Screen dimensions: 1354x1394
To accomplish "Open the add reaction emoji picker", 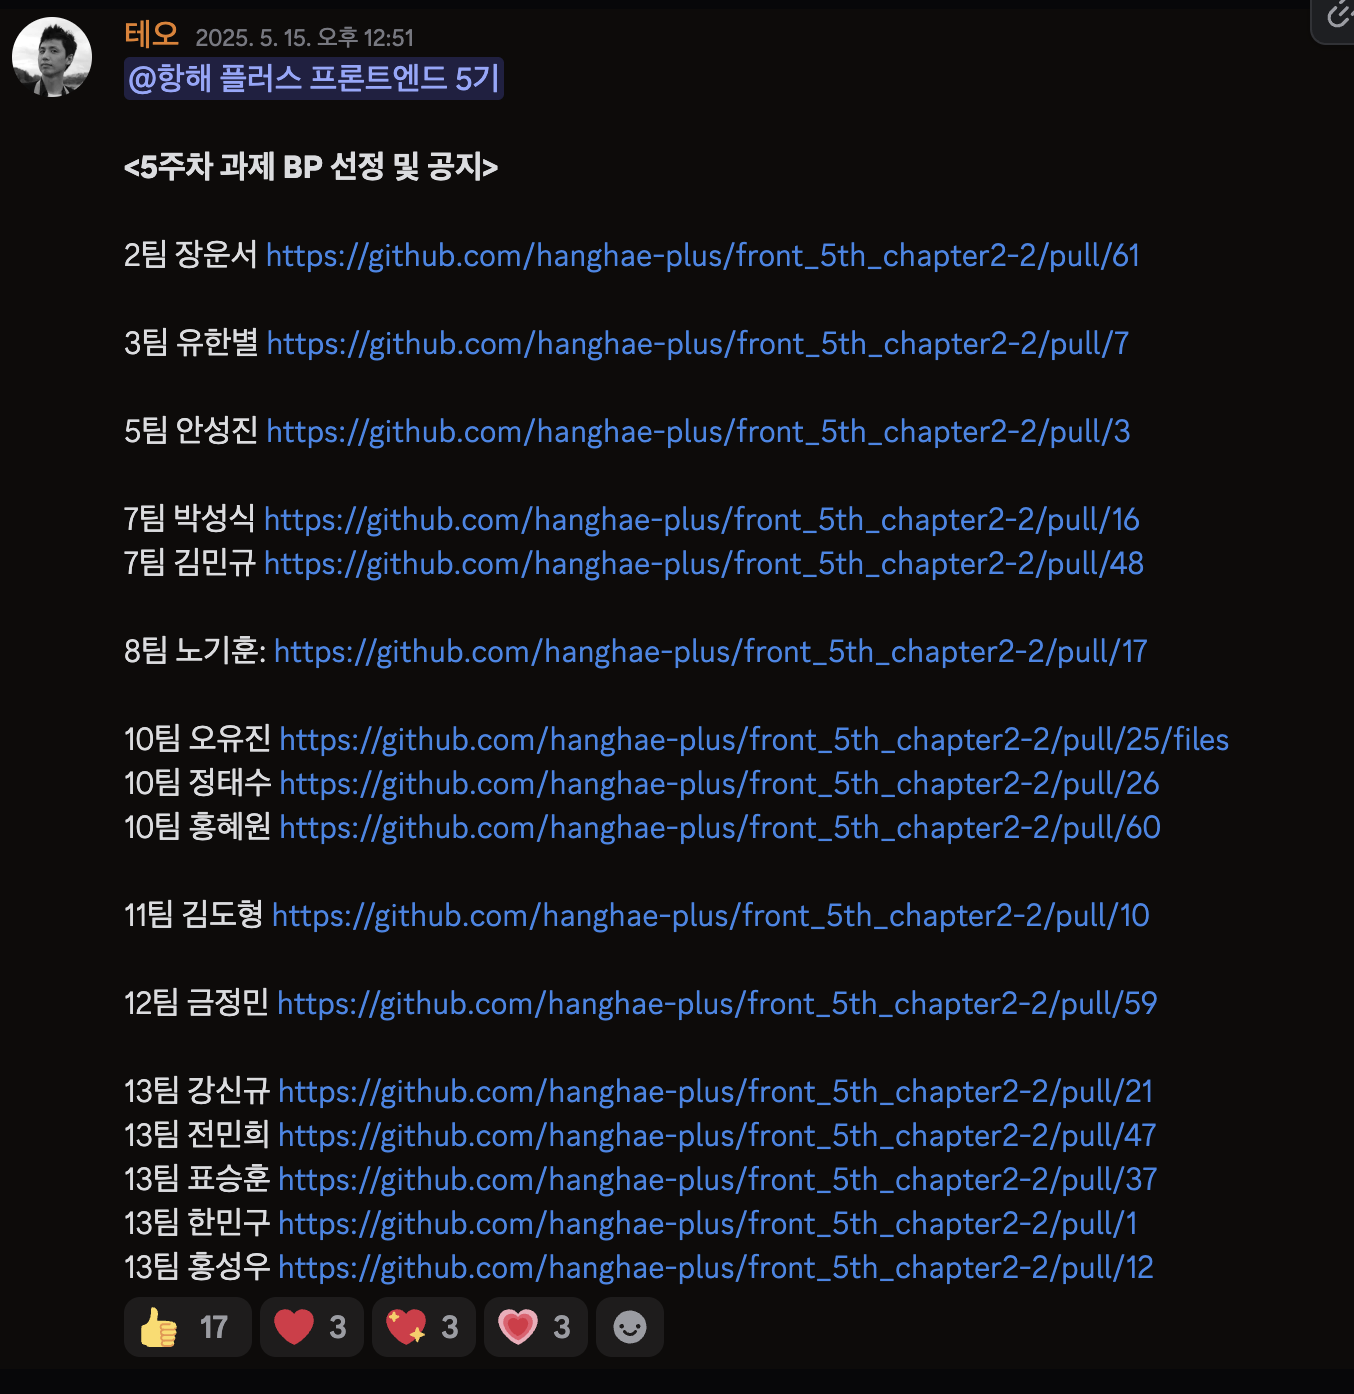I will point(630,1327).
